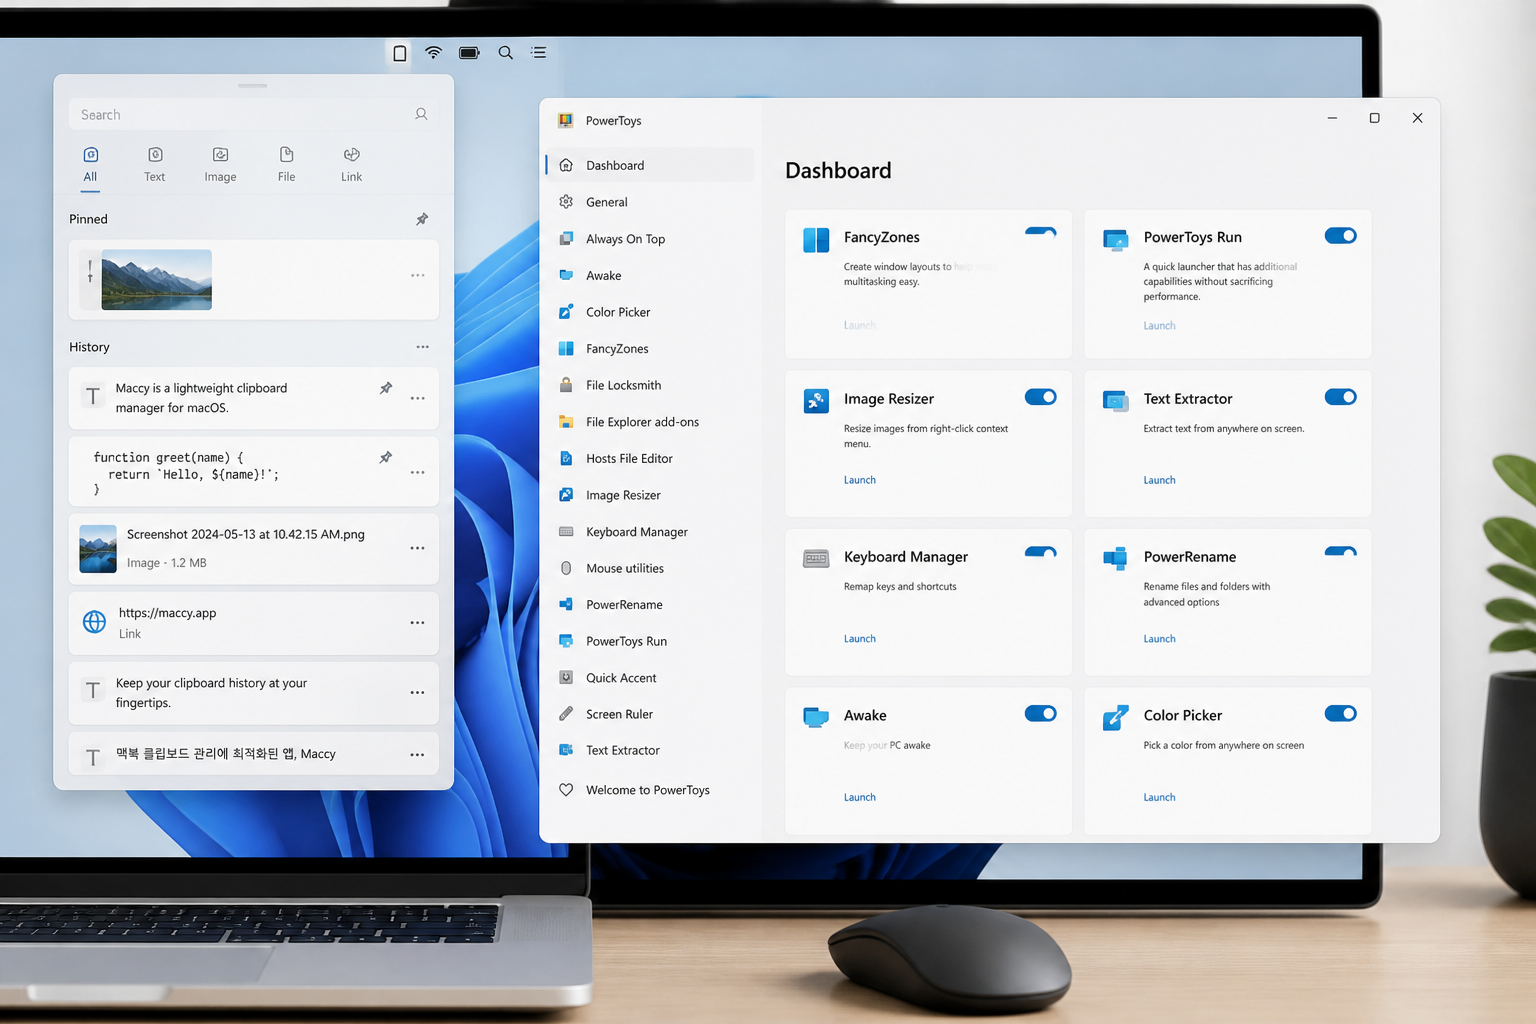Open the control list icon in menu bar
The image size is (1536, 1024).
click(539, 53)
